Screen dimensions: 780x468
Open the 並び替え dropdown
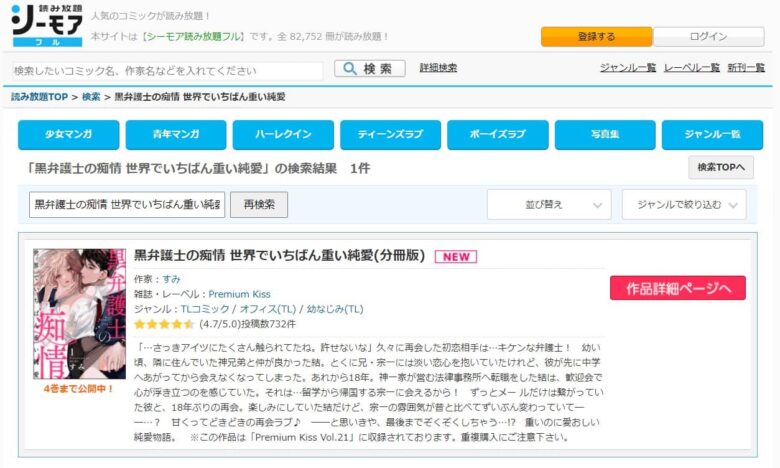pyautogui.click(x=549, y=204)
